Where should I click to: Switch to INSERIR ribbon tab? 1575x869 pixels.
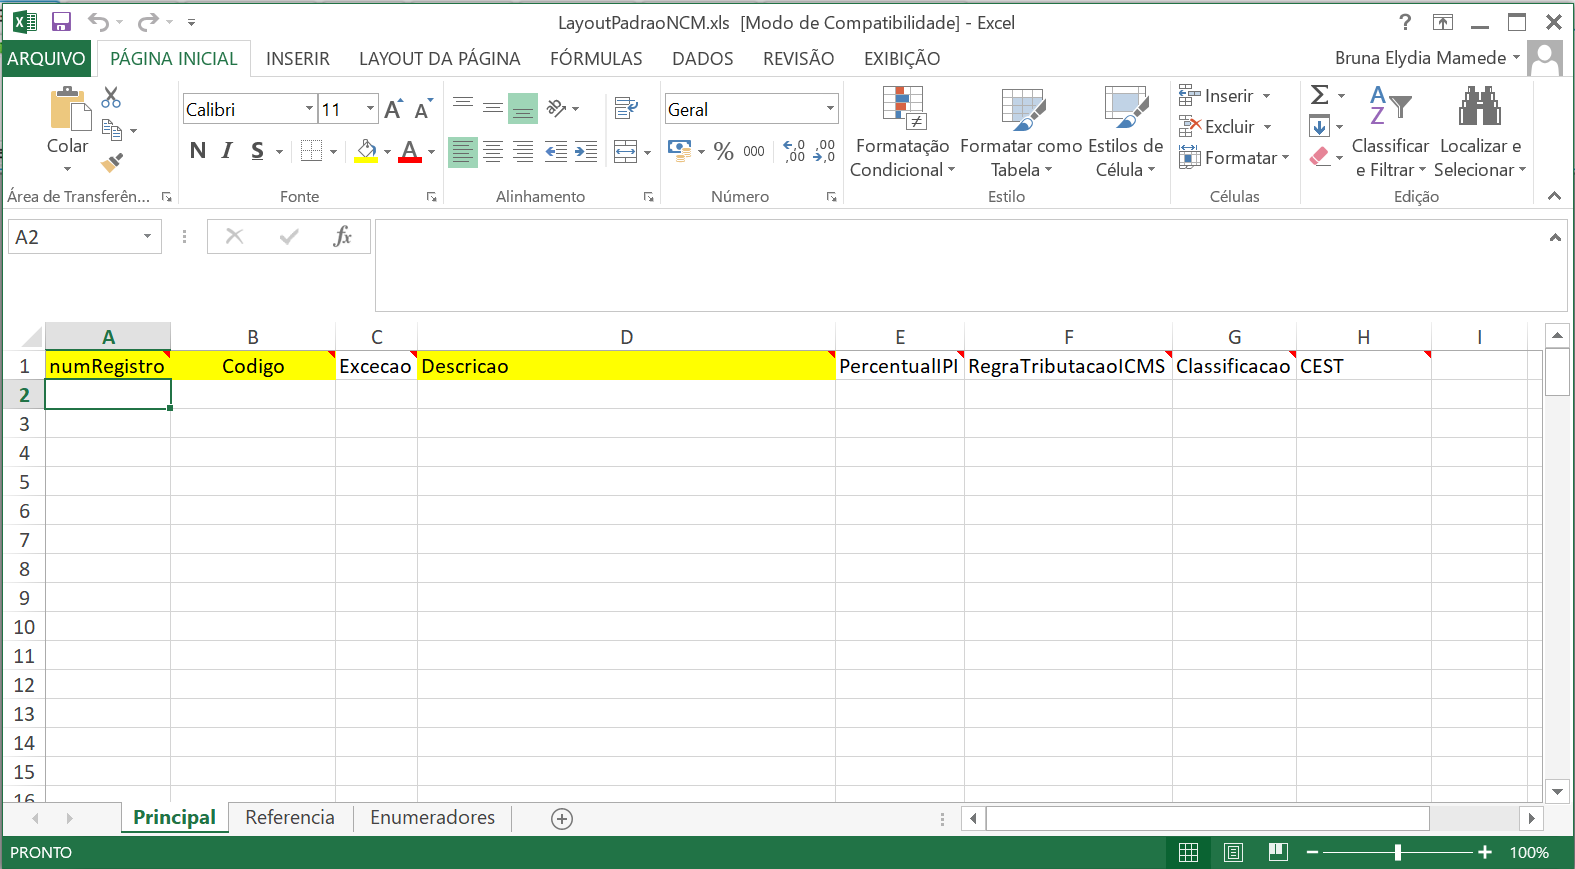pyautogui.click(x=298, y=58)
